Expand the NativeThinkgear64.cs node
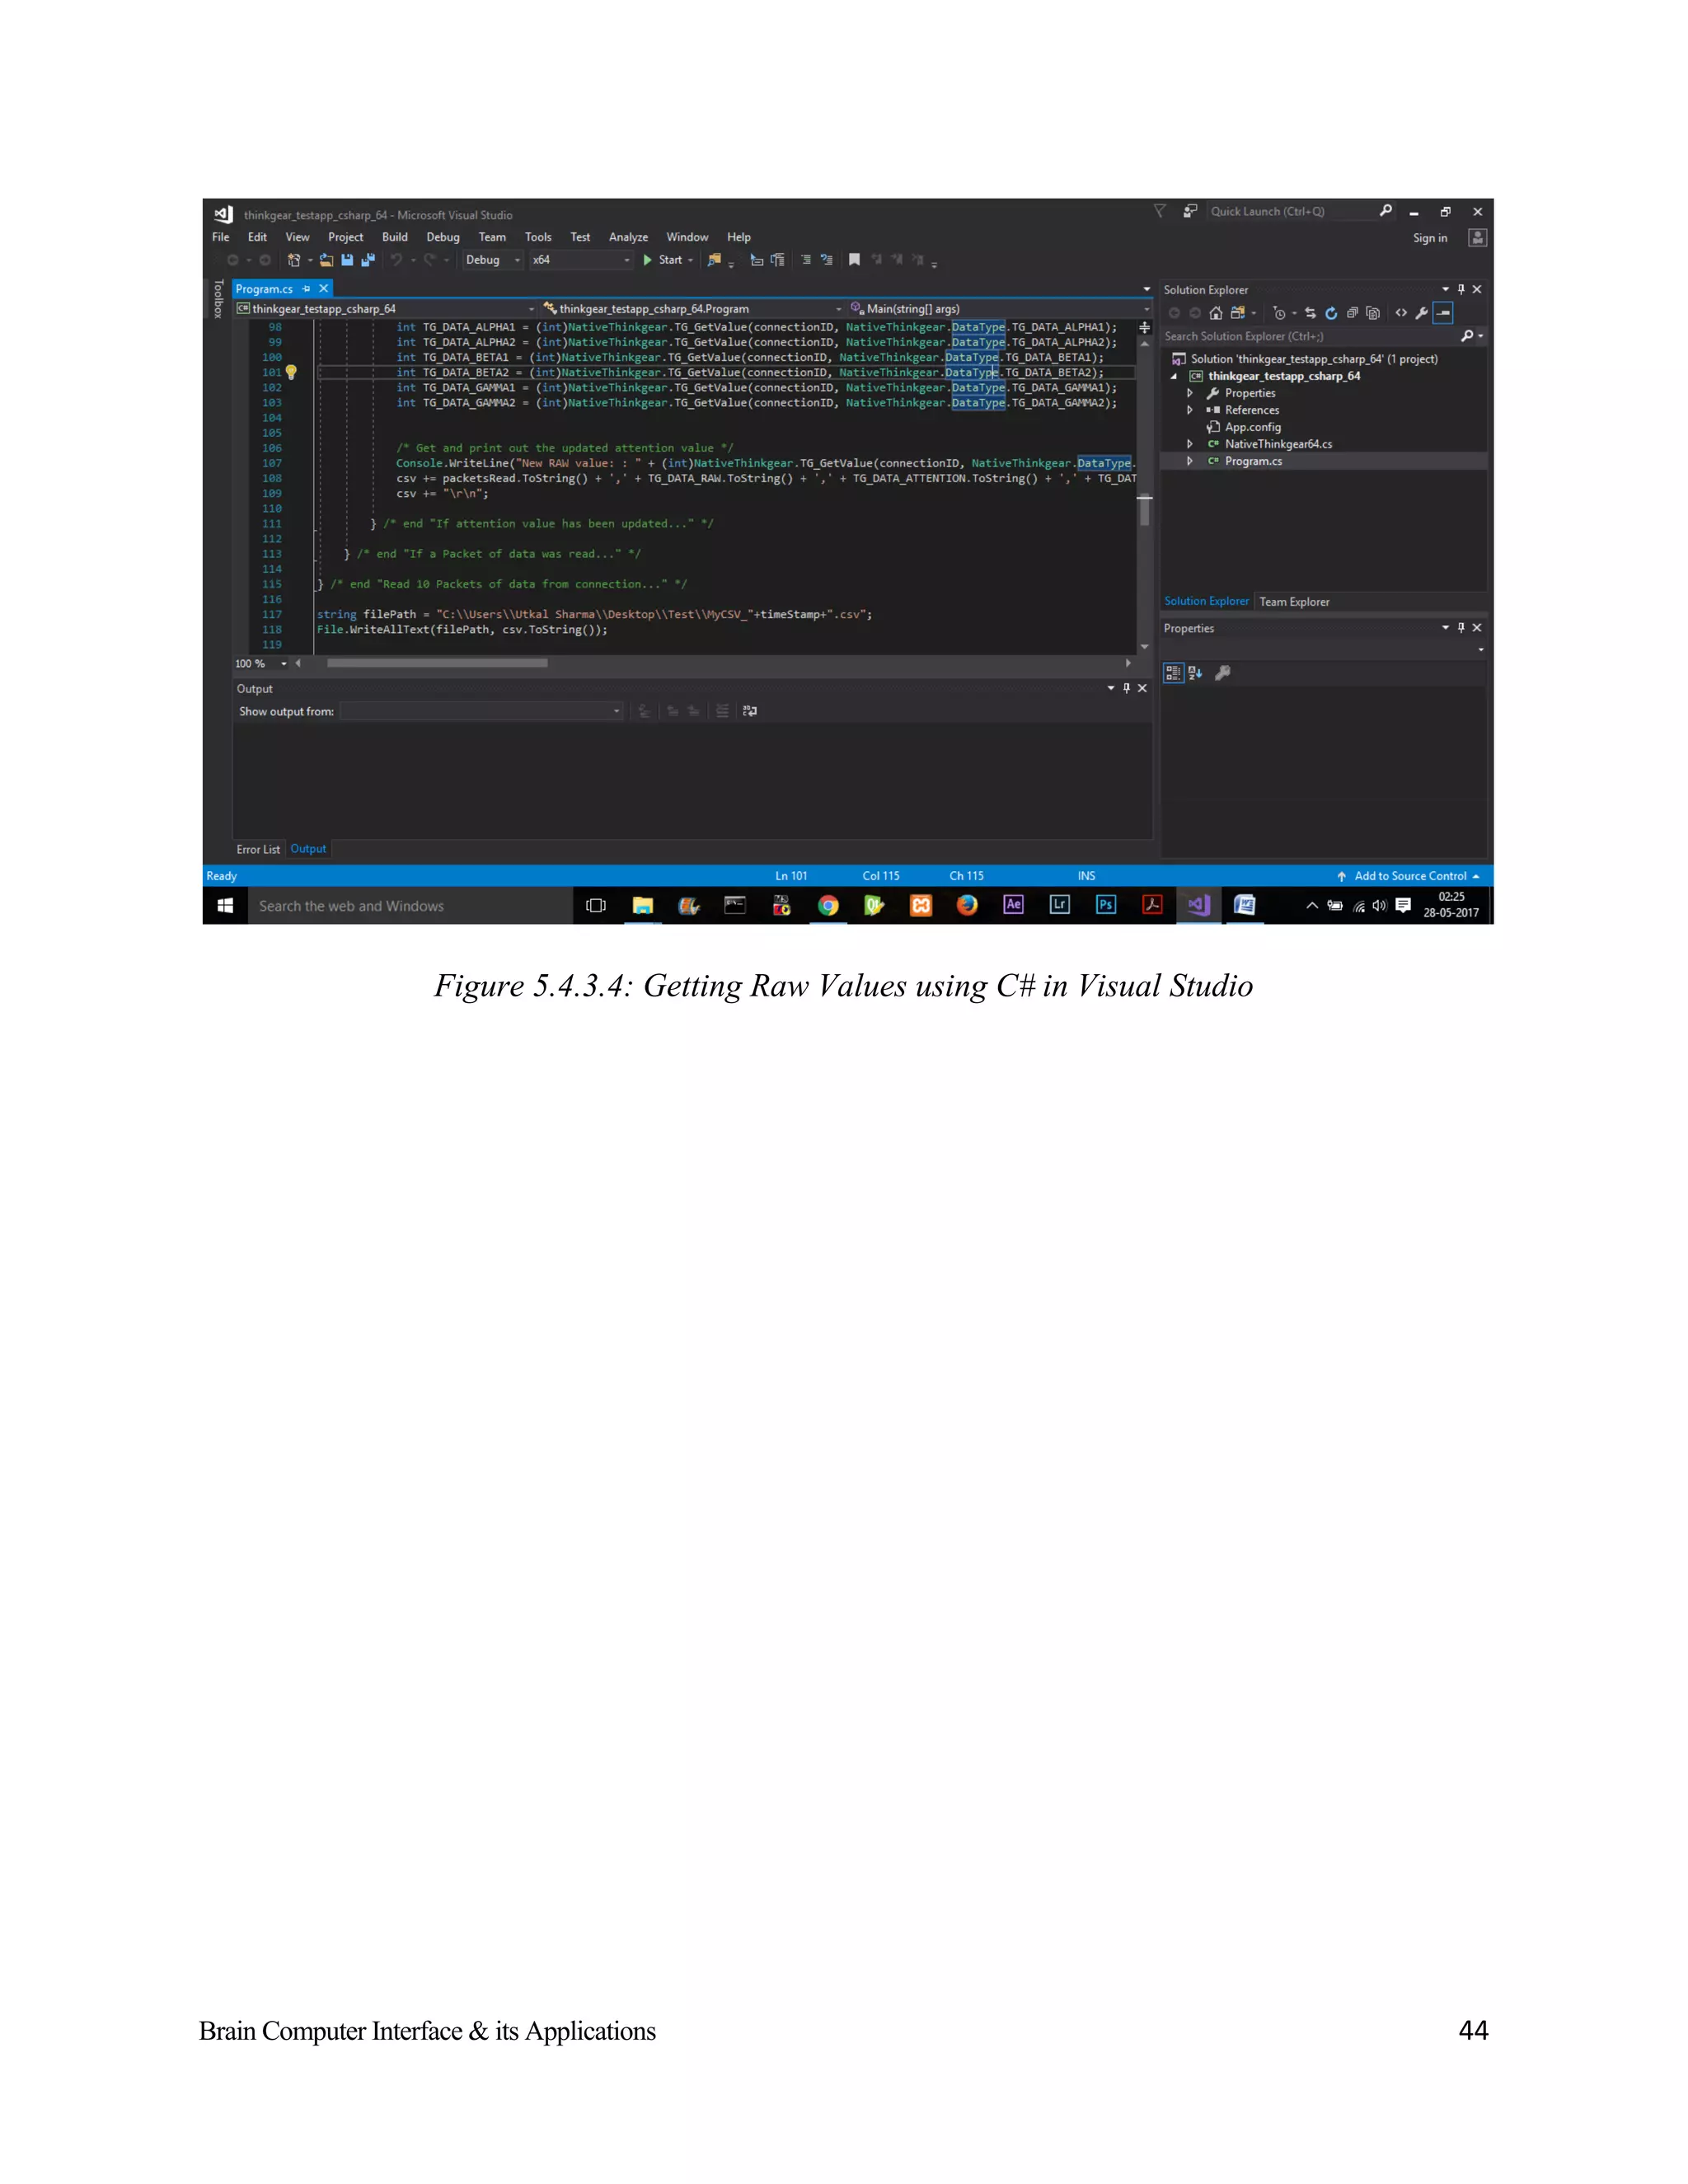The height and width of the screenshot is (2184, 1688). [x=1189, y=444]
